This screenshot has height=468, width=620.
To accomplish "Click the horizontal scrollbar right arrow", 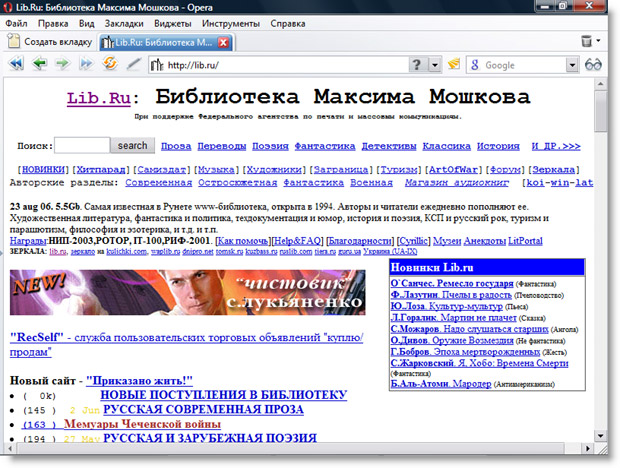I will [588, 448].
